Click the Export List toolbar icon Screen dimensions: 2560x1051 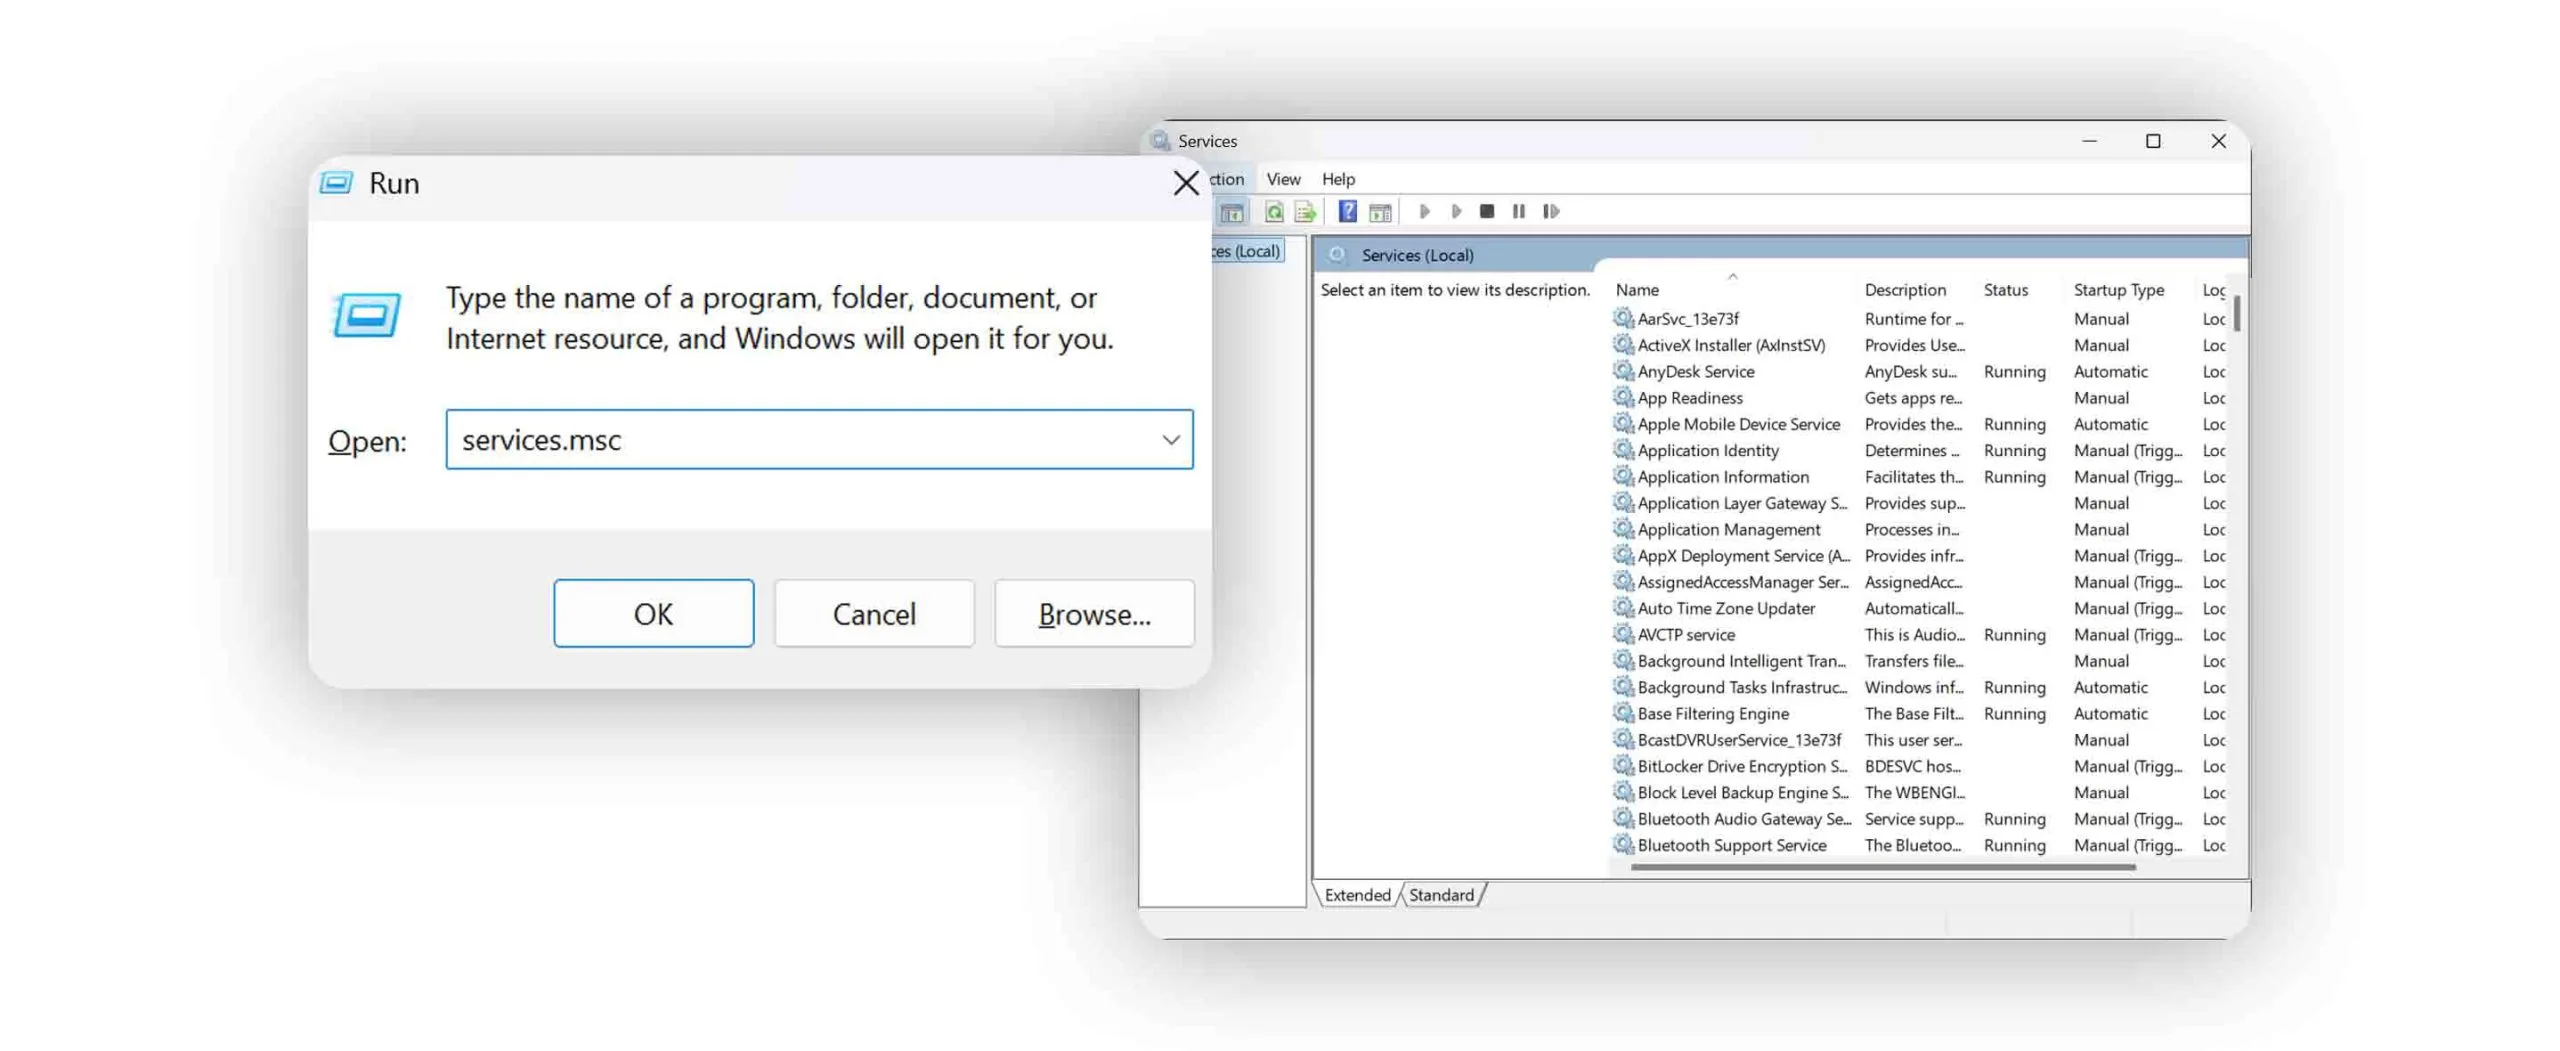(1304, 211)
